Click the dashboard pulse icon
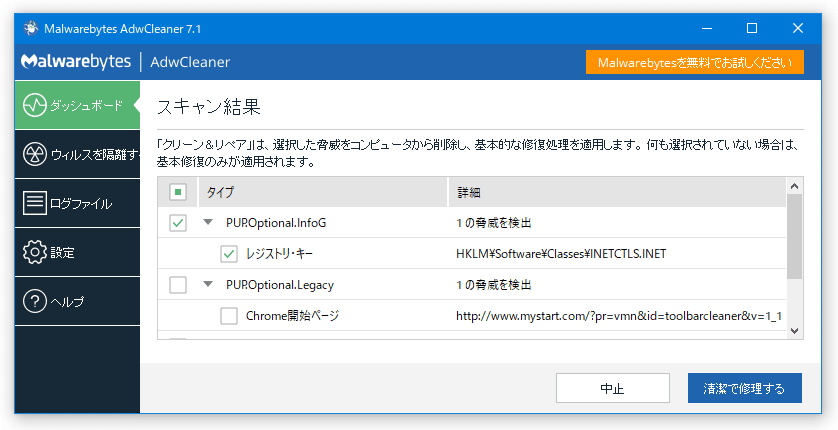Viewport: 838px width, 430px height. (35, 105)
